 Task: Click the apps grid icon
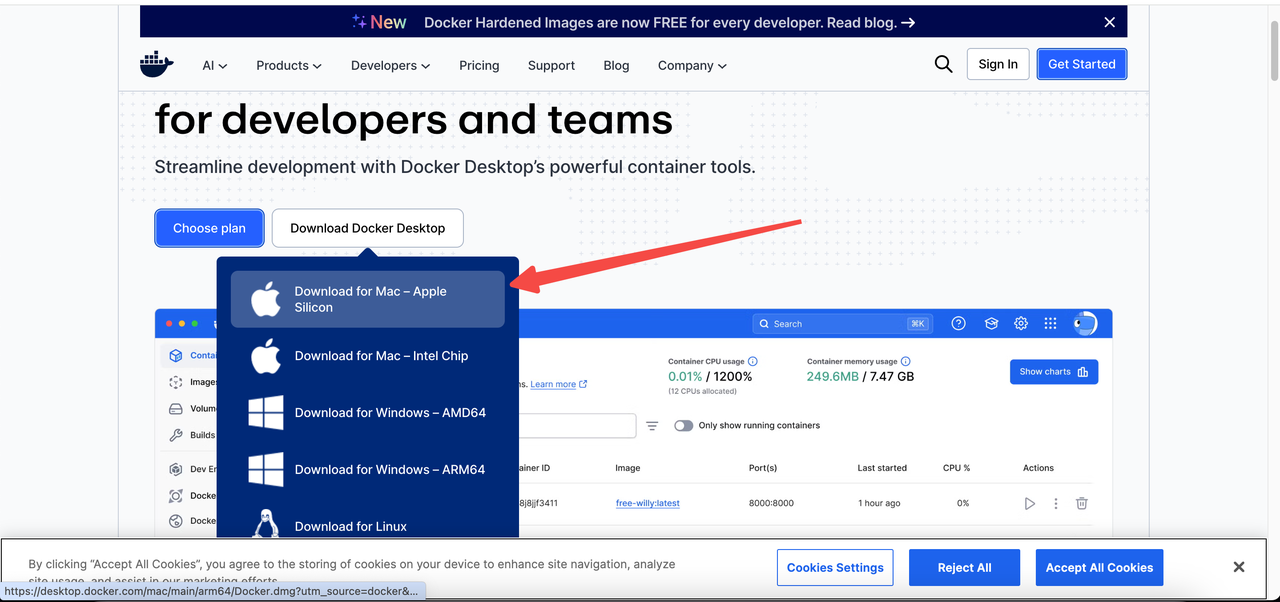tap(1050, 323)
